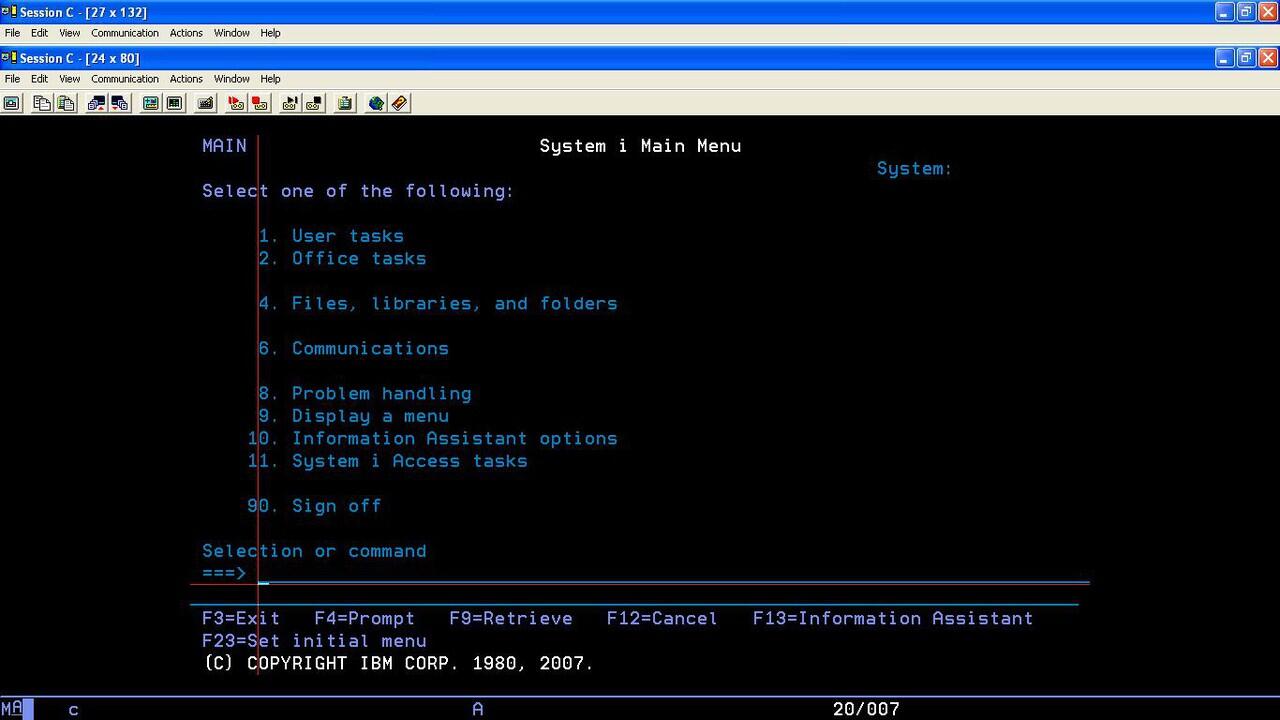
Task: Click the F4=Prompt function key label
Action: pos(364,618)
